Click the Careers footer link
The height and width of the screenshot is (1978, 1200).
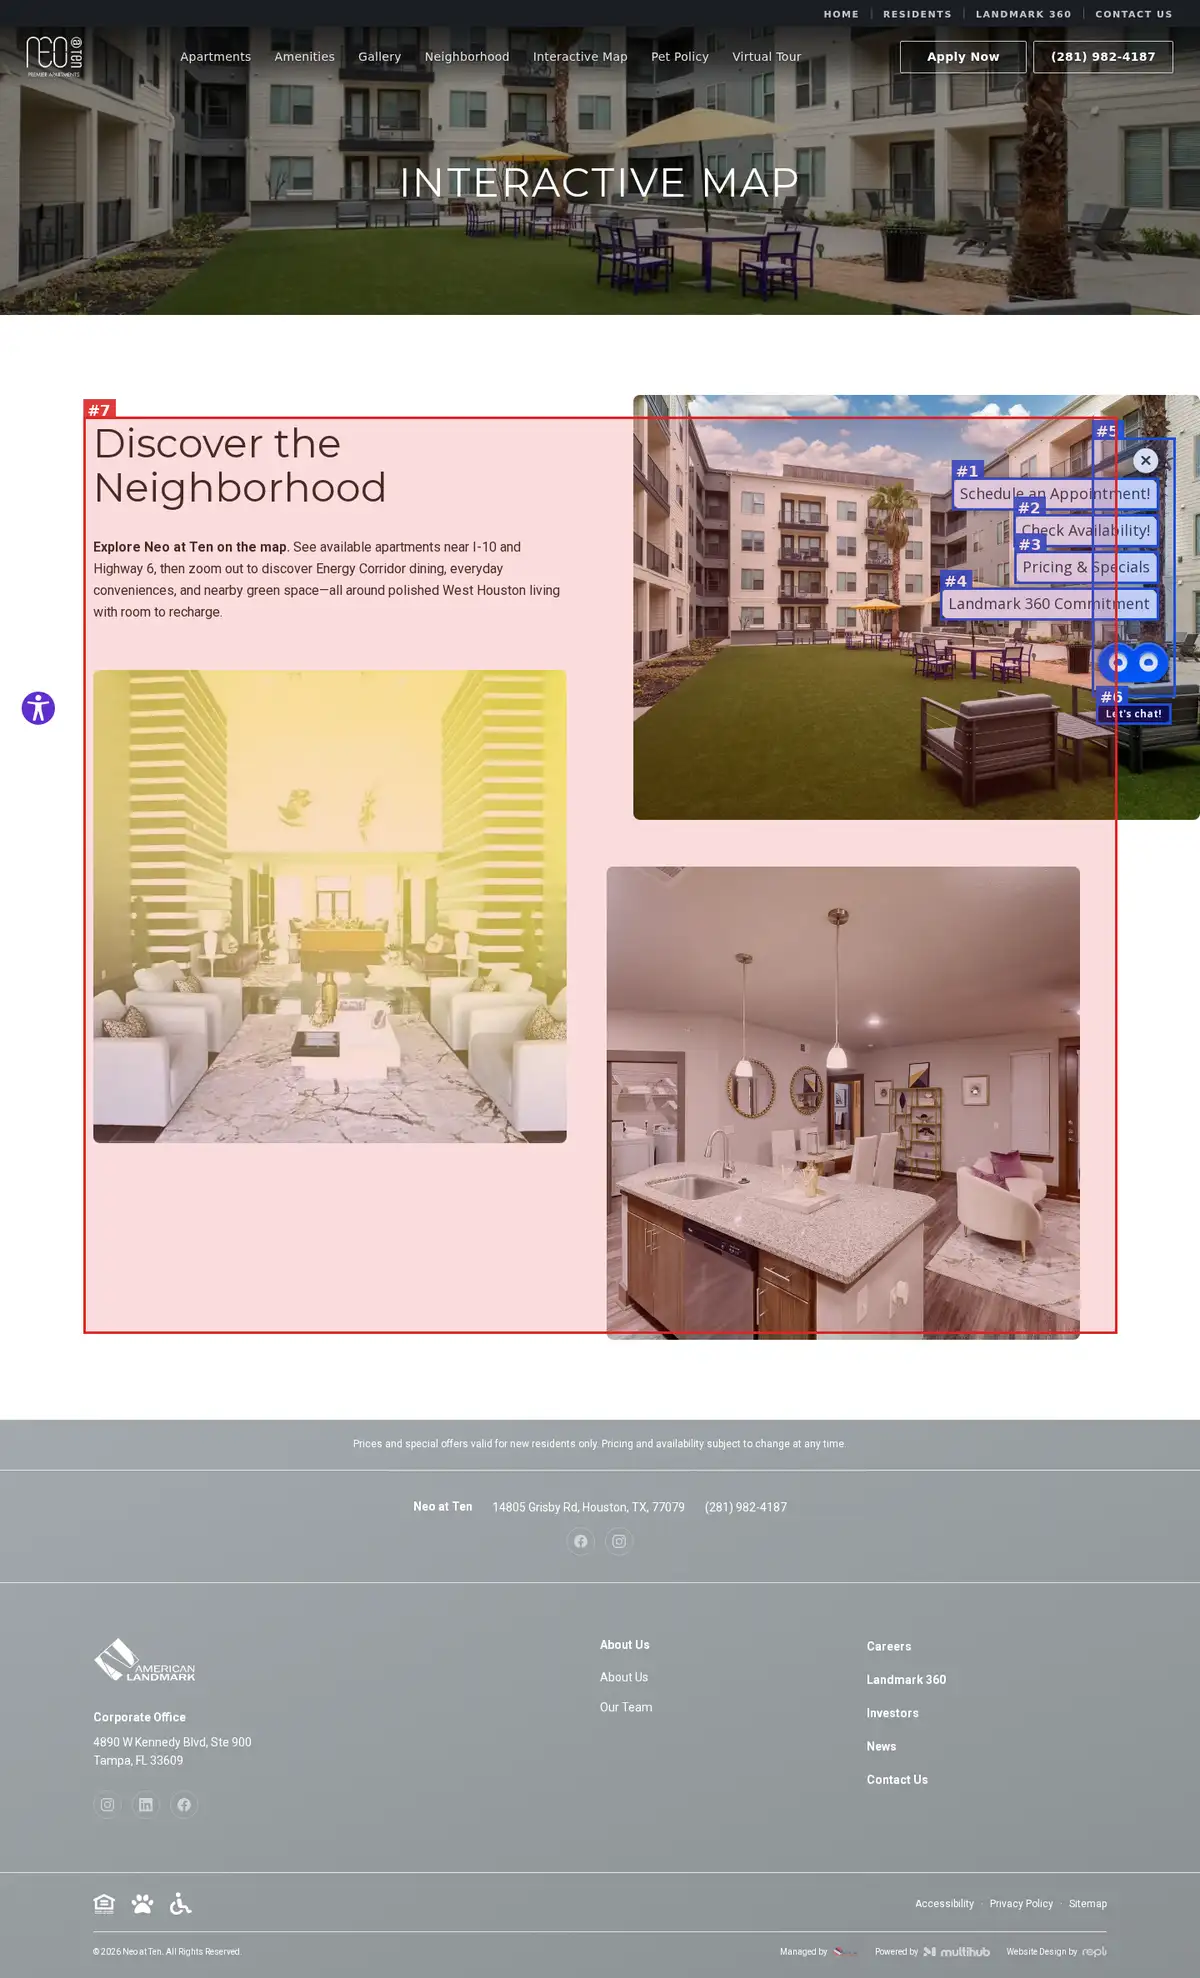889,1646
